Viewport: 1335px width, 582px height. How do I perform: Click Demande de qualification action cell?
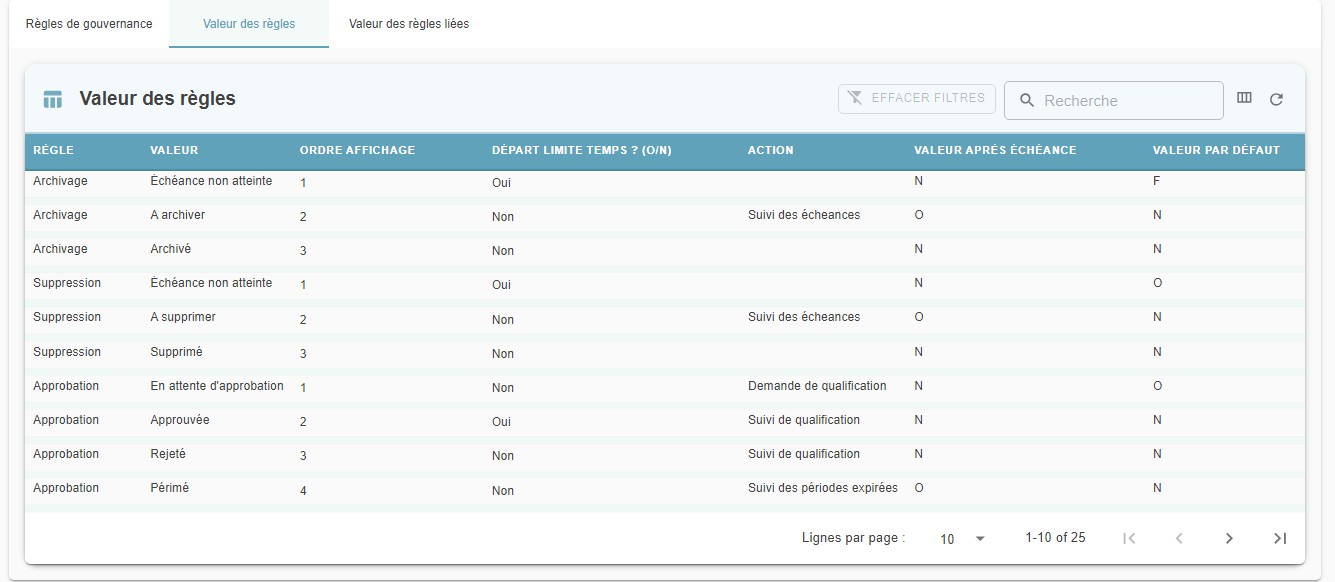pyautogui.click(x=817, y=386)
